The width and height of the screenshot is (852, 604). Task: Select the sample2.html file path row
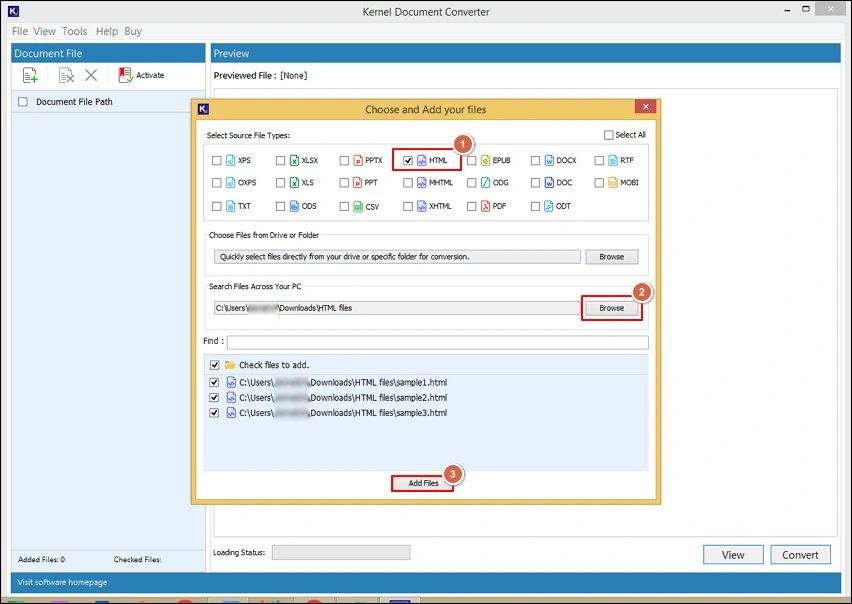point(343,398)
